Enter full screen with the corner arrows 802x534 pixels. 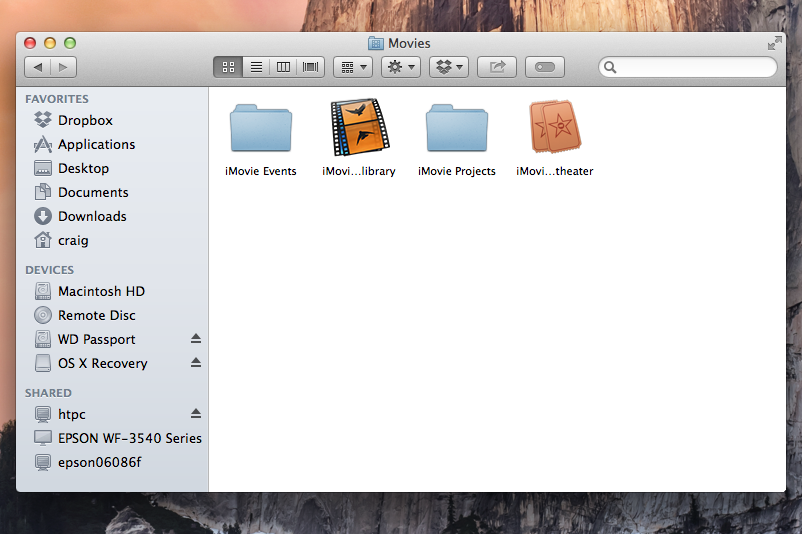pyautogui.click(x=774, y=43)
